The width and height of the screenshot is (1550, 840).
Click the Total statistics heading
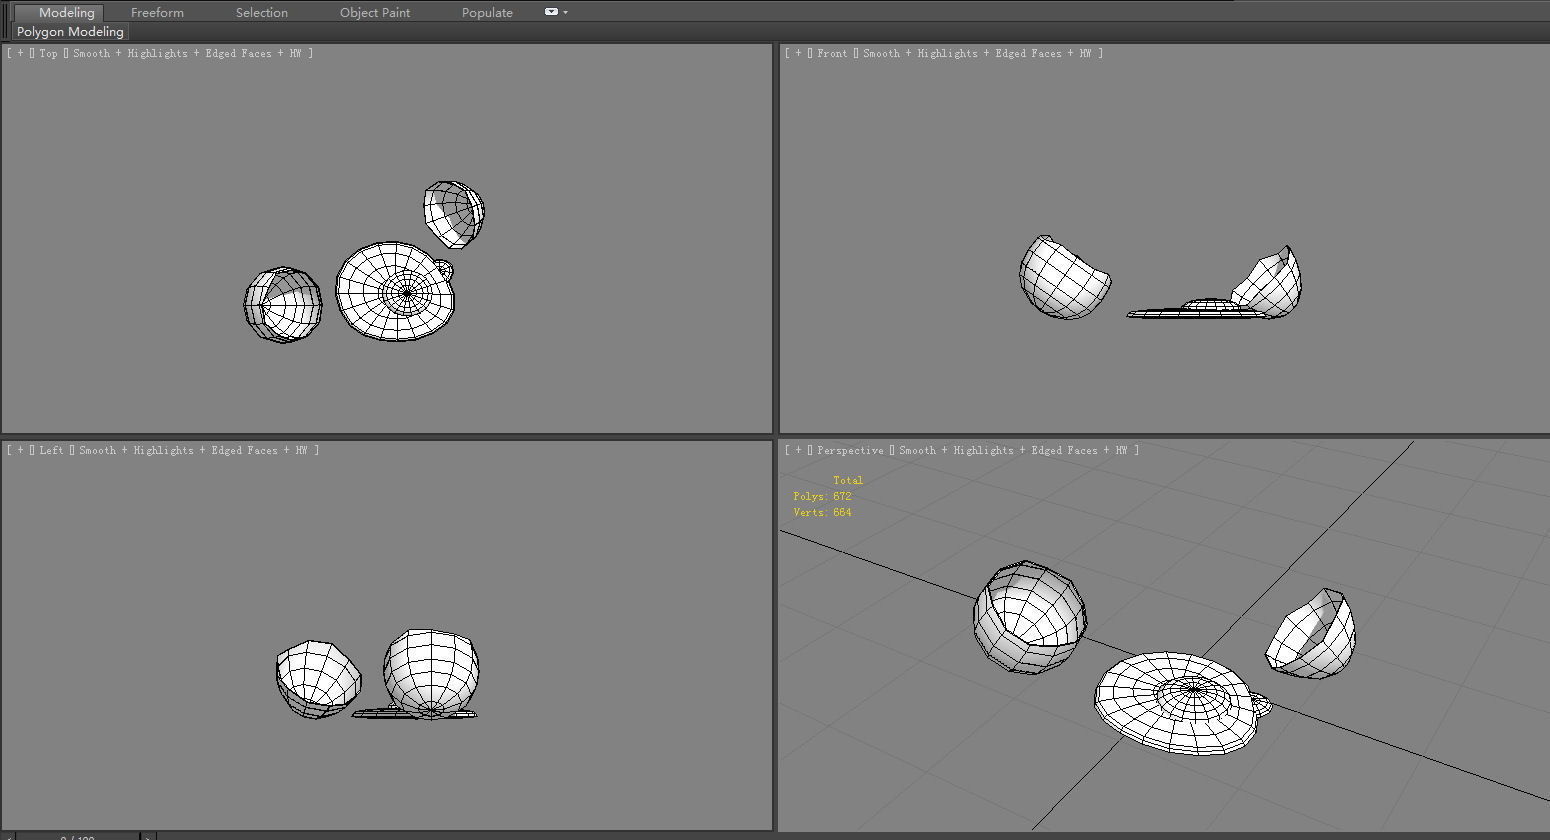point(848,480)
